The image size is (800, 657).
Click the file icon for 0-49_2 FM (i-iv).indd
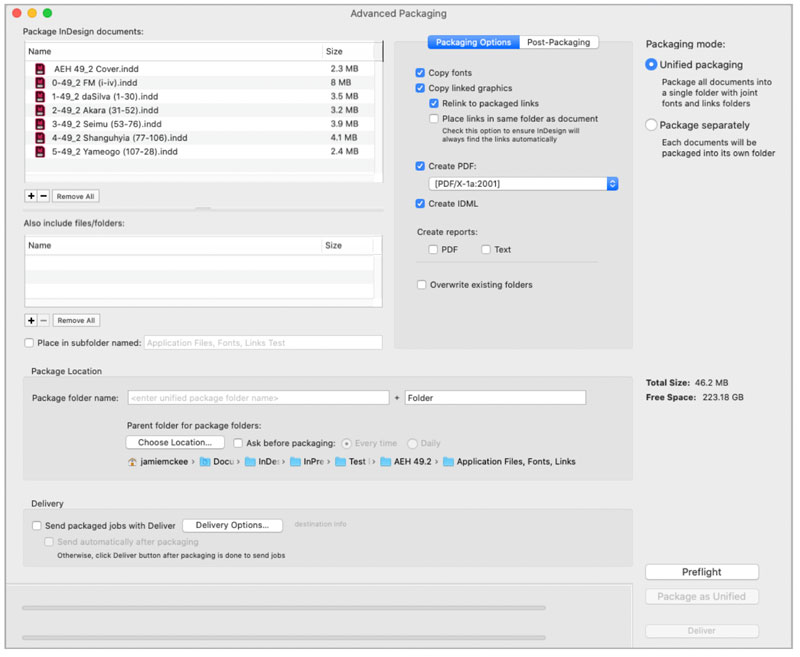(x=40, y=83)
